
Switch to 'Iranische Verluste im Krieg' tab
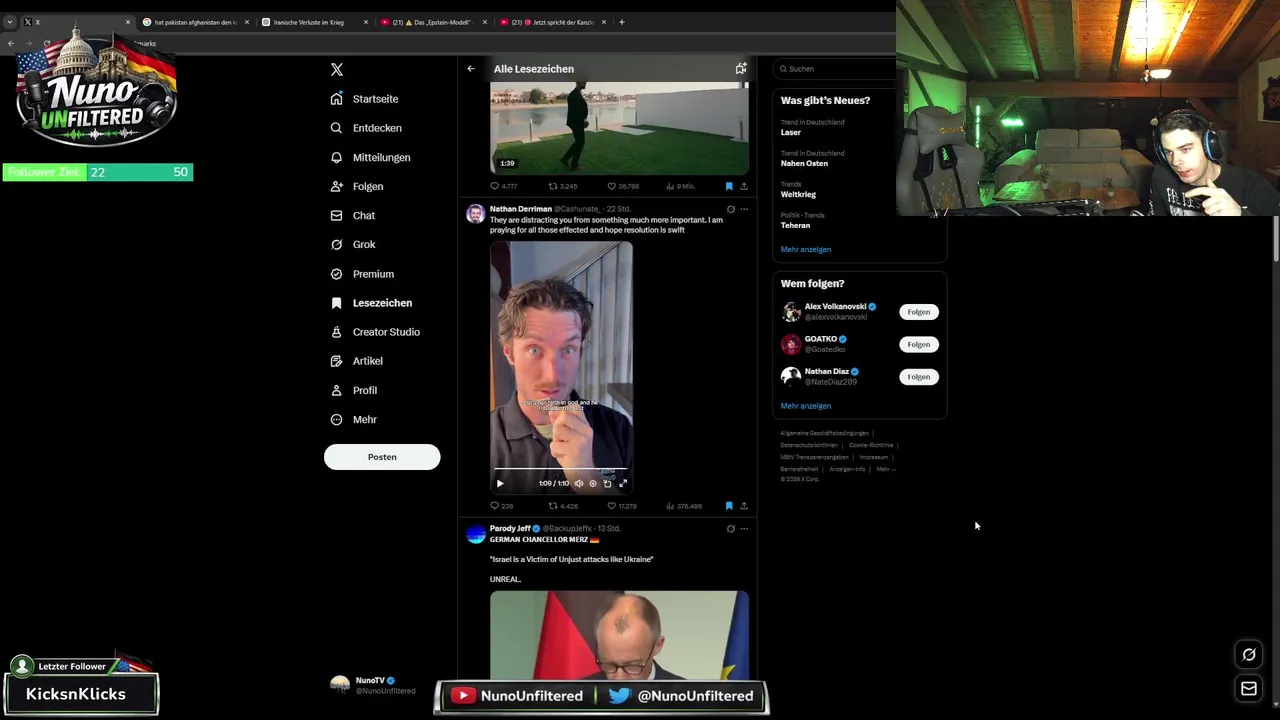pos(314,22)
